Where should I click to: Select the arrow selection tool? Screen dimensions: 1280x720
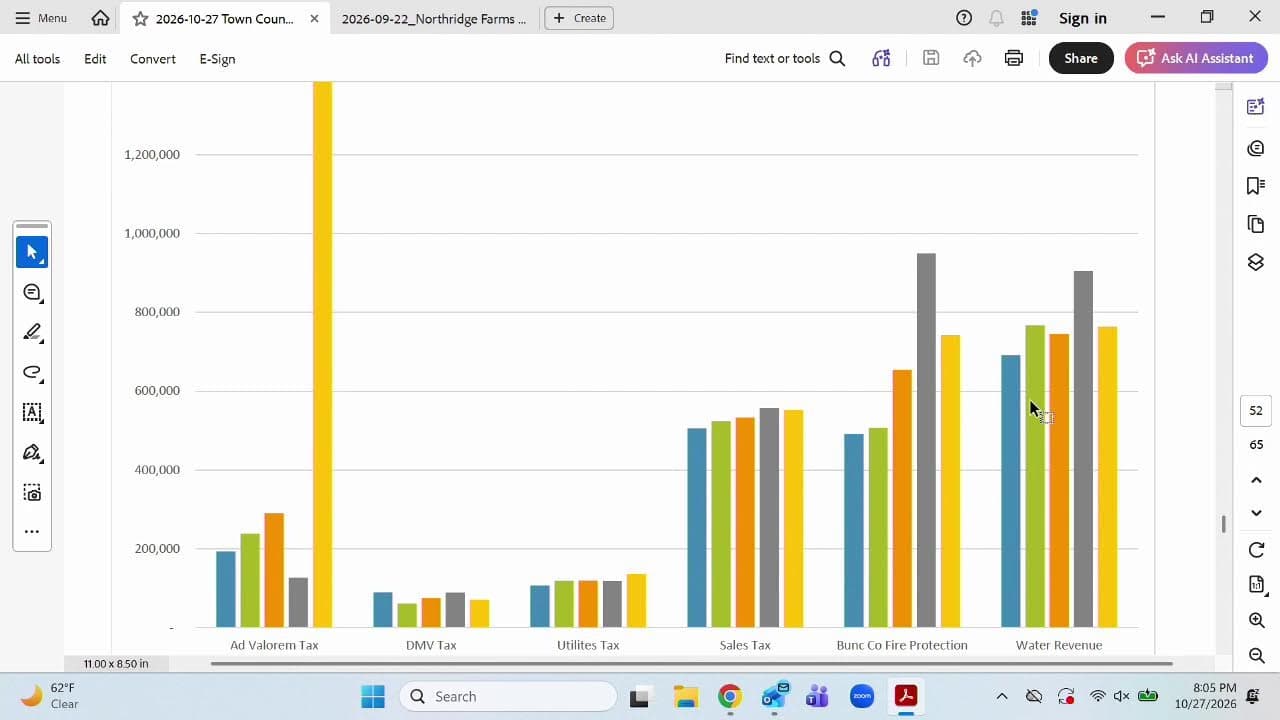(32, 252)
